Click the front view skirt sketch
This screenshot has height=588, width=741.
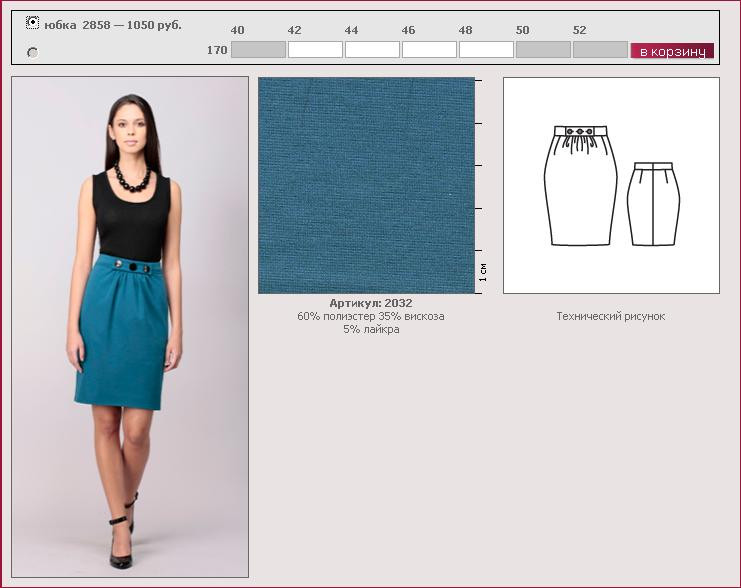pyautogui.click(x=580, y=185)
